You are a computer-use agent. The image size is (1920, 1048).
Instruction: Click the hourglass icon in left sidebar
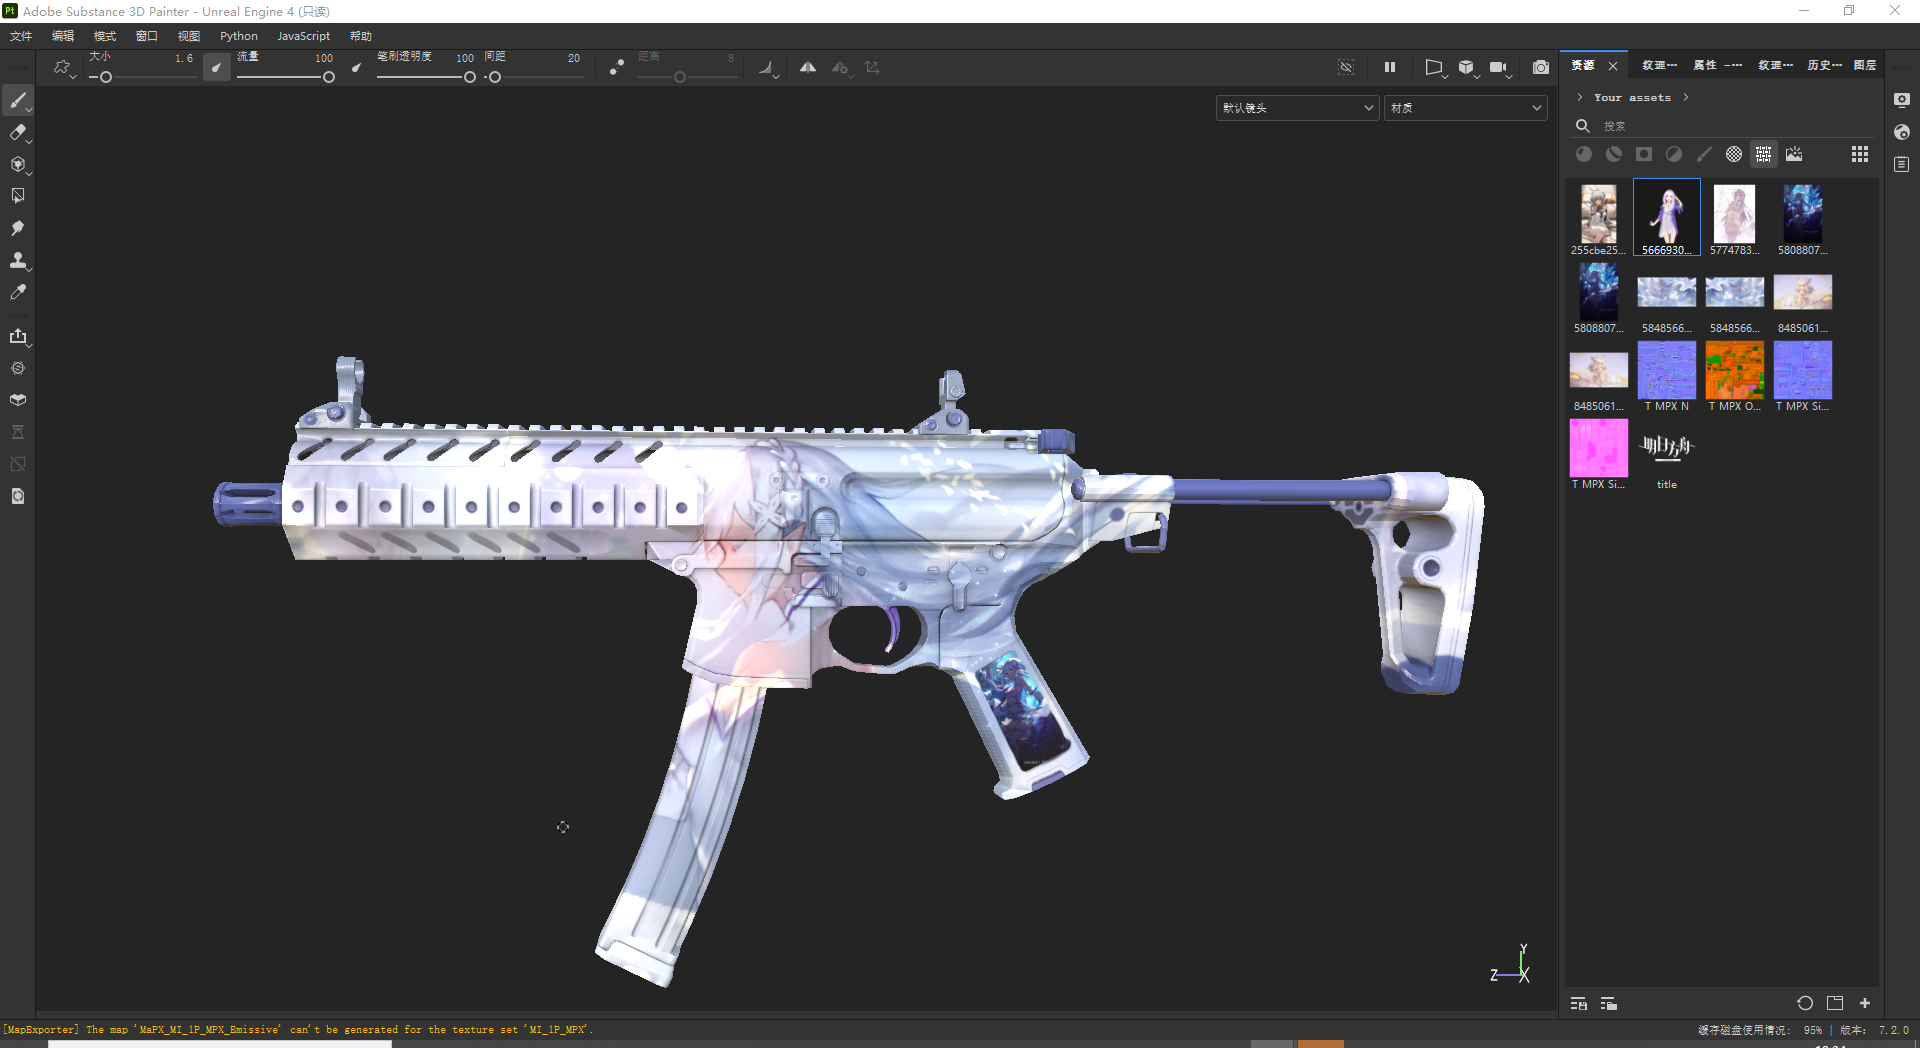18,432
